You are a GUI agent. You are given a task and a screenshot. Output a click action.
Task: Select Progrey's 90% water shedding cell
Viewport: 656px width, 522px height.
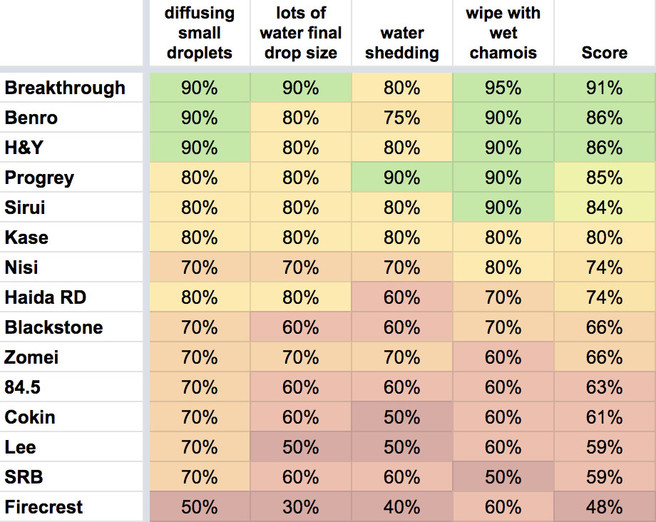[400, 178]
